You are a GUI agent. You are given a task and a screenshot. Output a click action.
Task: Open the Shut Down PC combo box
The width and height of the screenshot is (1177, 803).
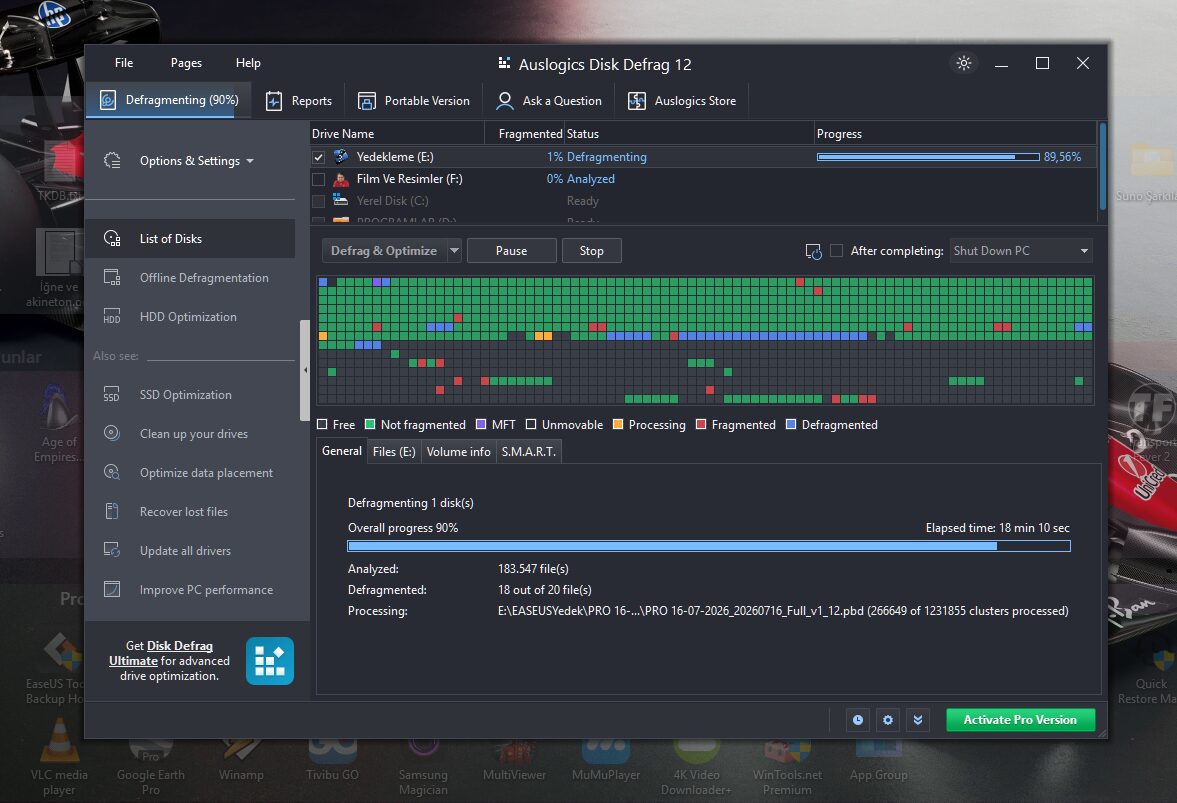[x=1021, y=251]
